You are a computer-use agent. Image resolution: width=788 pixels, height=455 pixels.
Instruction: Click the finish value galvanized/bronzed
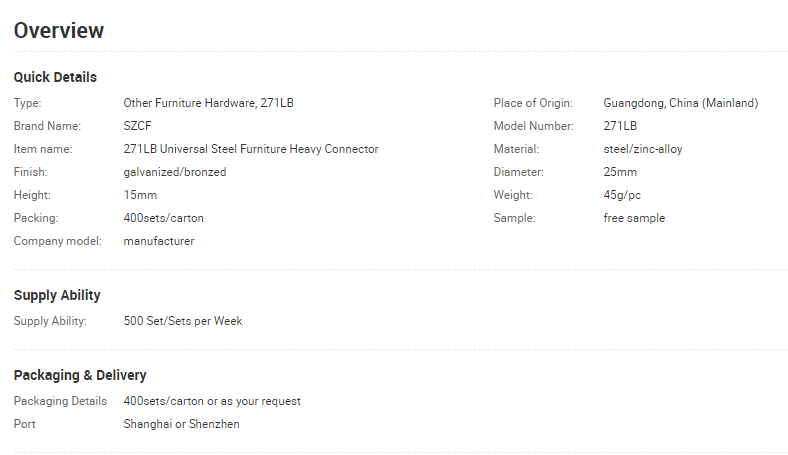(x=175, y=172)
